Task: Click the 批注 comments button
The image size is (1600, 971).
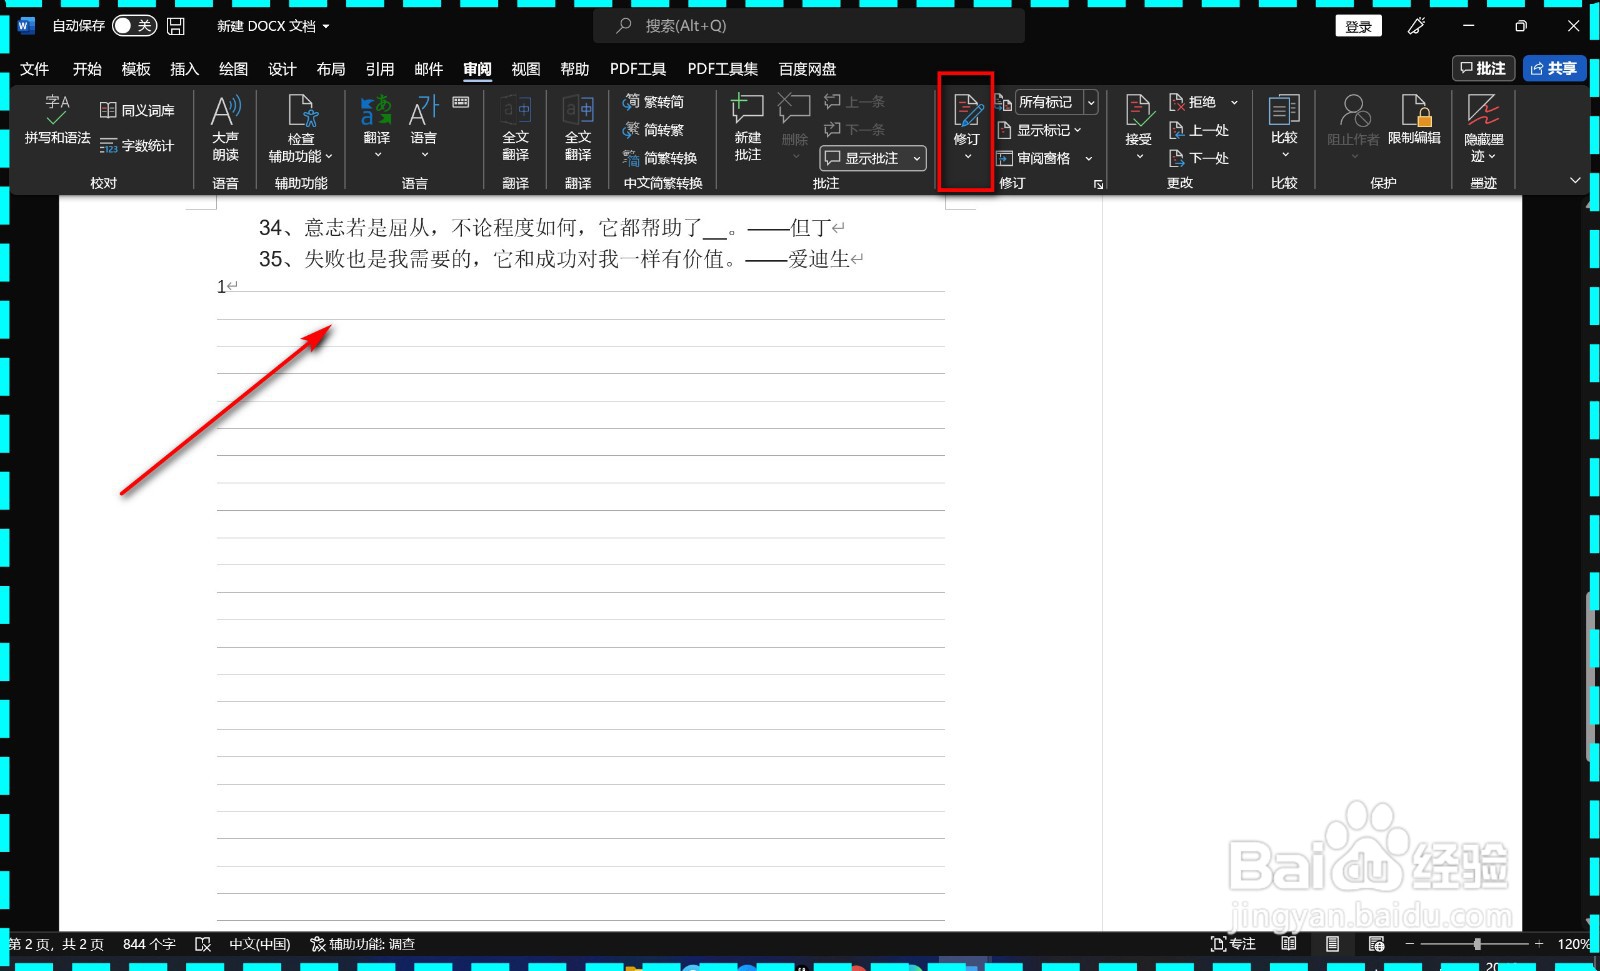Action: coord(1482,68)
